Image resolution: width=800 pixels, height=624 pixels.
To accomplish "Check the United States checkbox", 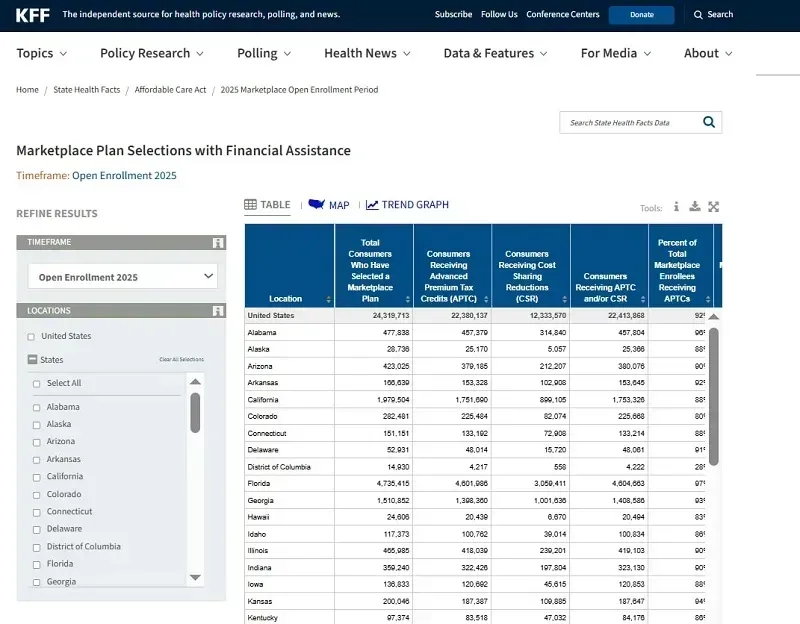I will (x=31, y=337).
